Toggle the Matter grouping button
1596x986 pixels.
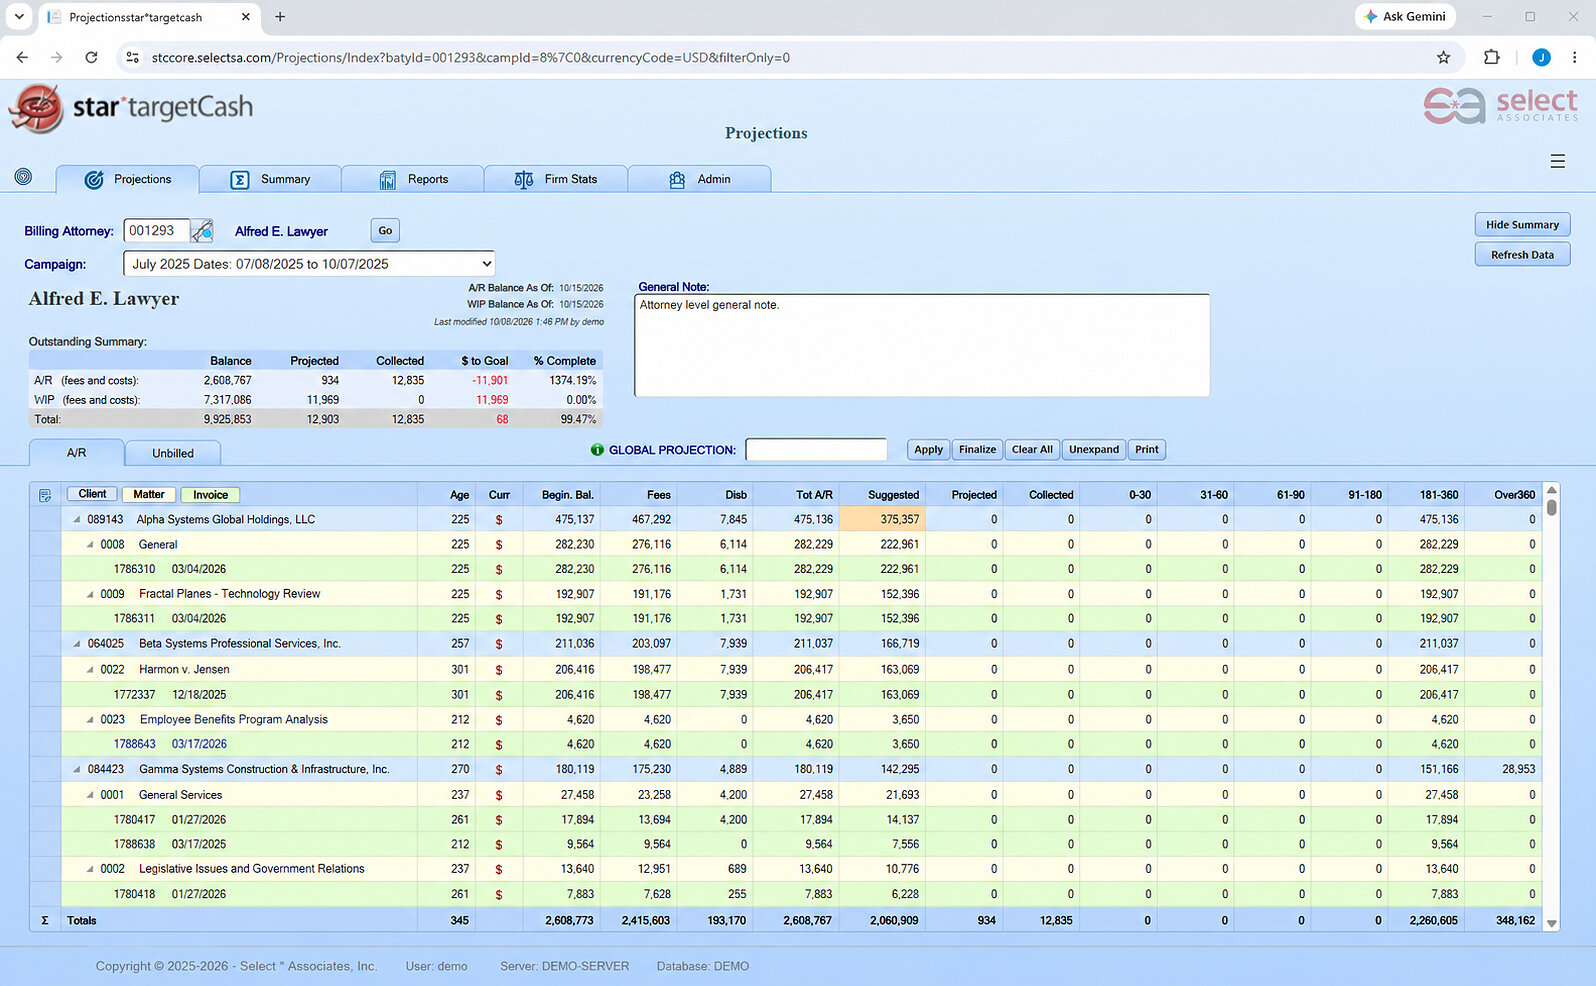coord(149,494)
